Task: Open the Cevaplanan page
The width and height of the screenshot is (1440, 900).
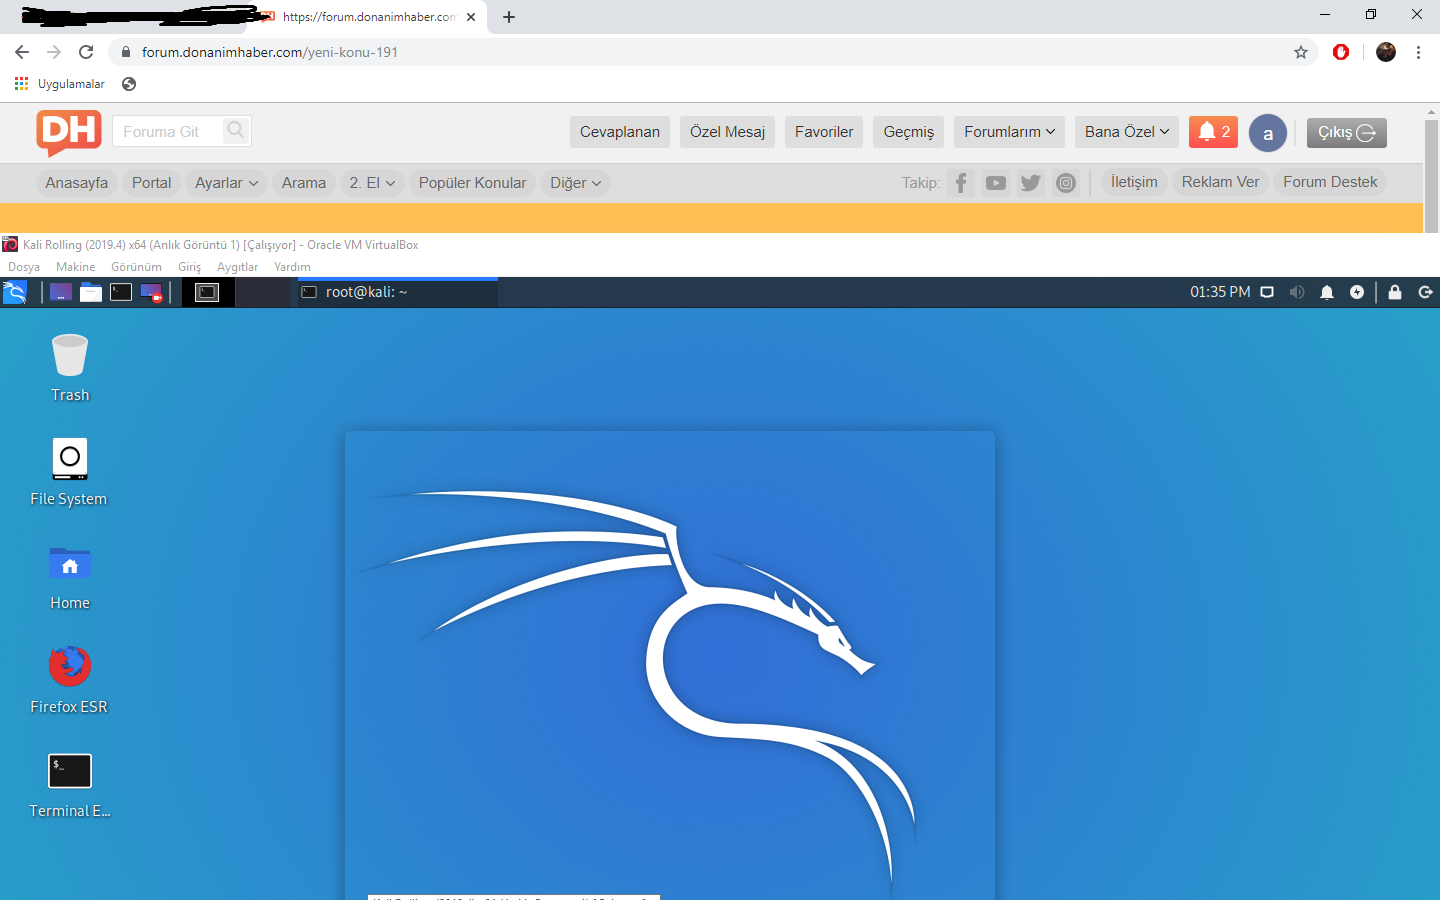Action: pos(620,132)
